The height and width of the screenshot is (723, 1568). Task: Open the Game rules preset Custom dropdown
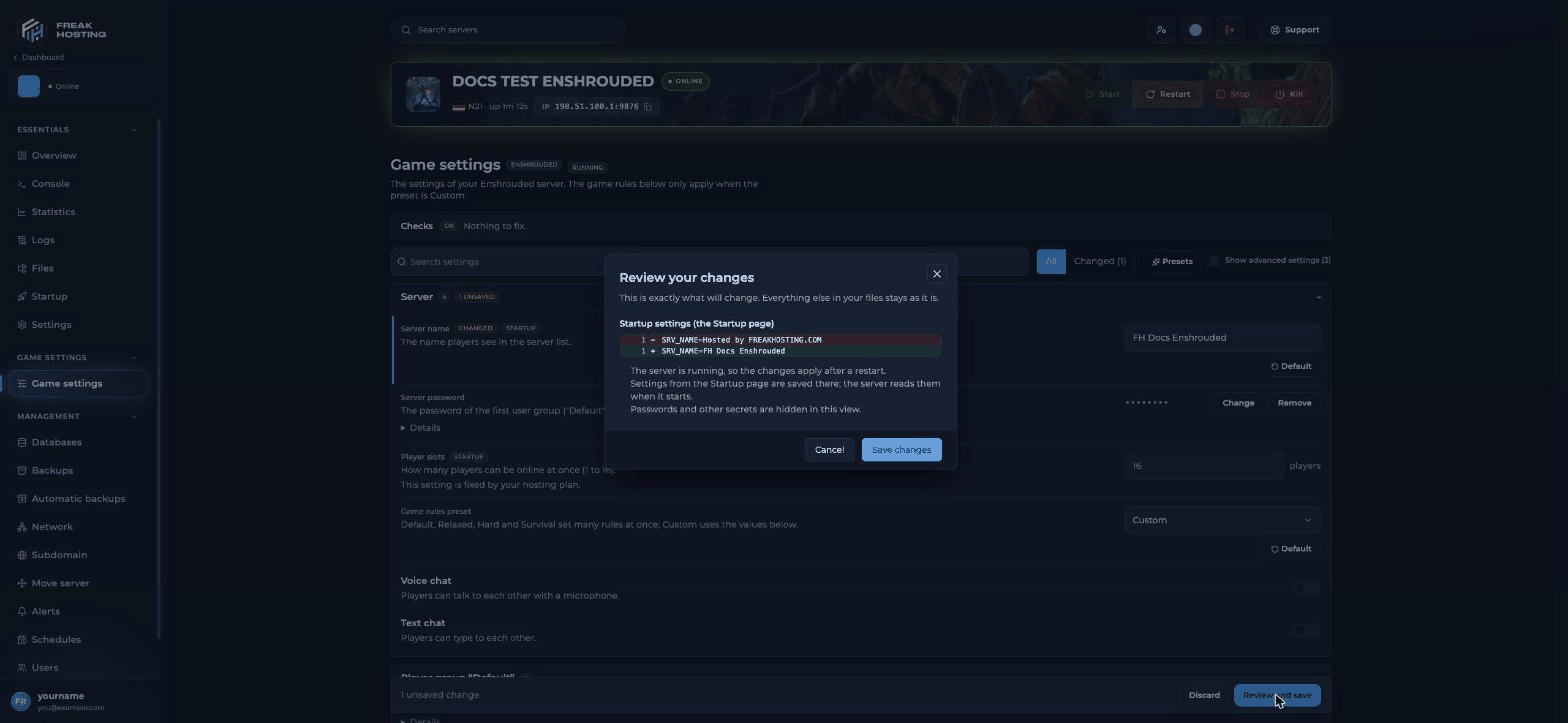coord(1222,520)
